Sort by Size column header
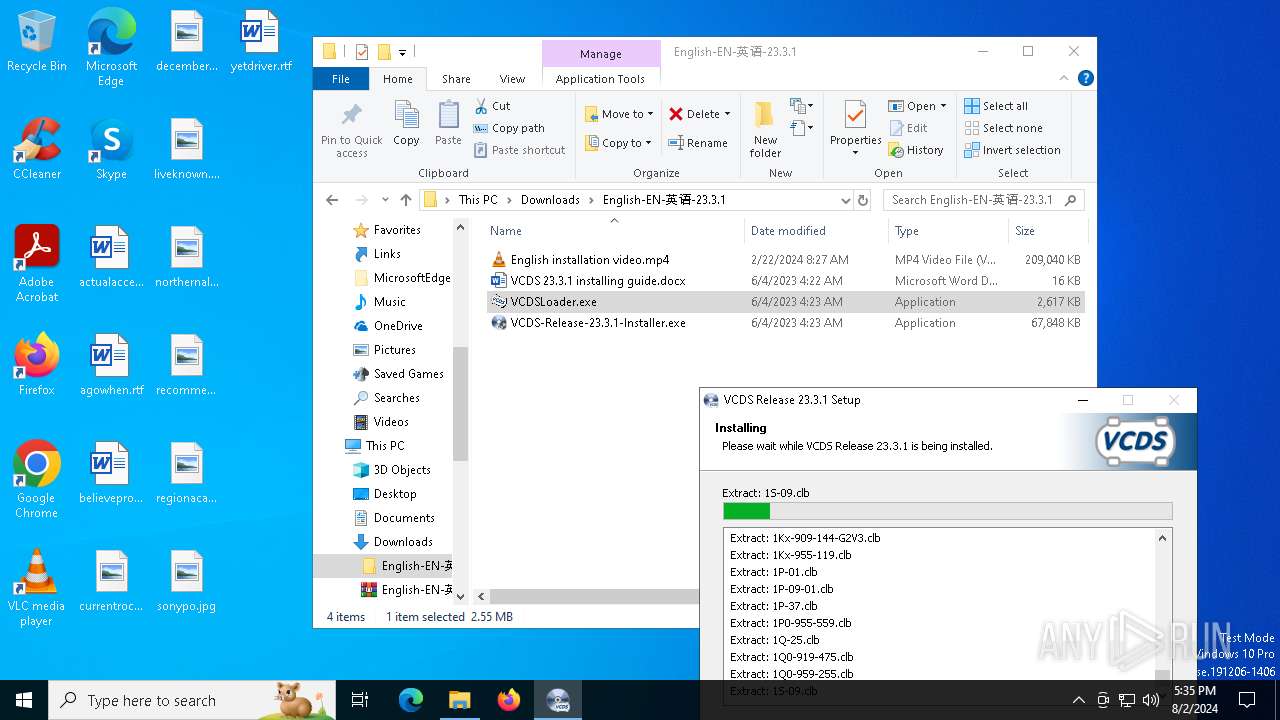Screen dimensions: 1280x720 [1047, 231]
